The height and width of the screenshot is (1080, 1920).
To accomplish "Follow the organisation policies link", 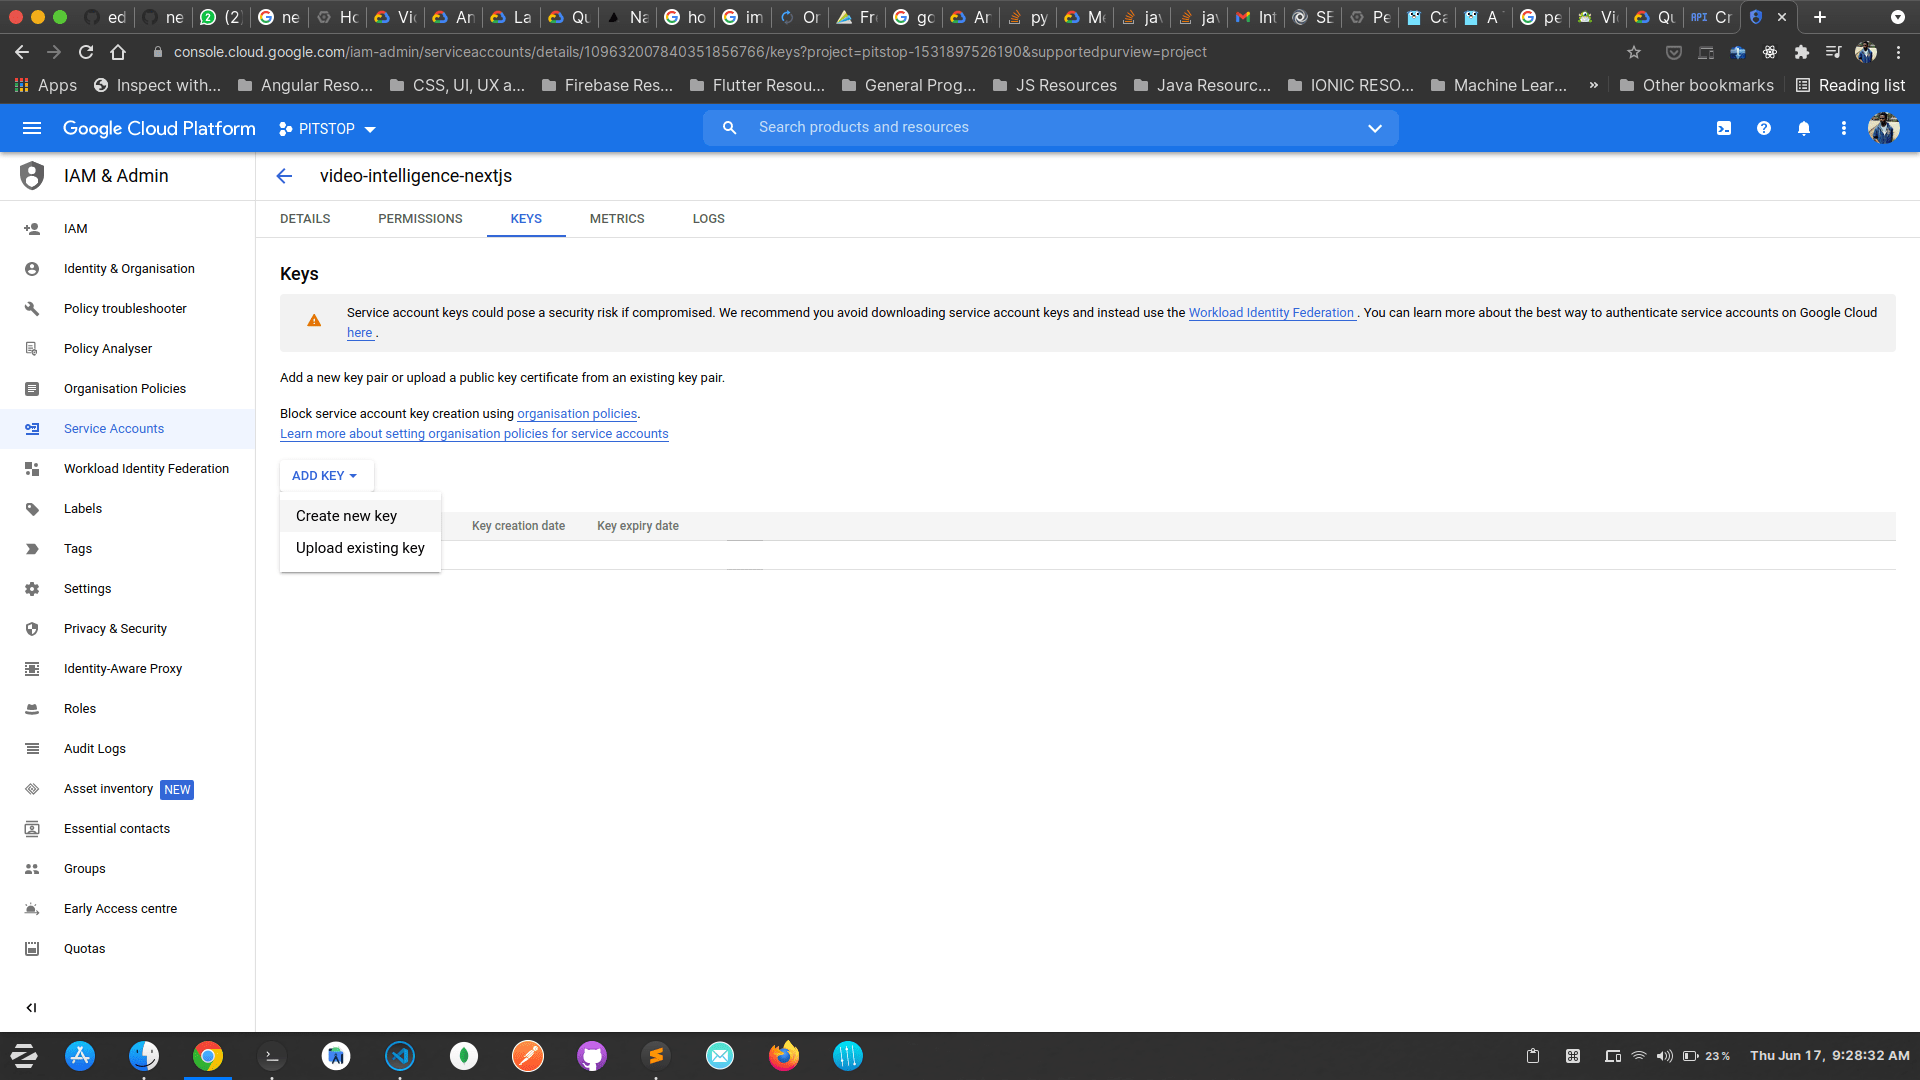I will point(577,414).
